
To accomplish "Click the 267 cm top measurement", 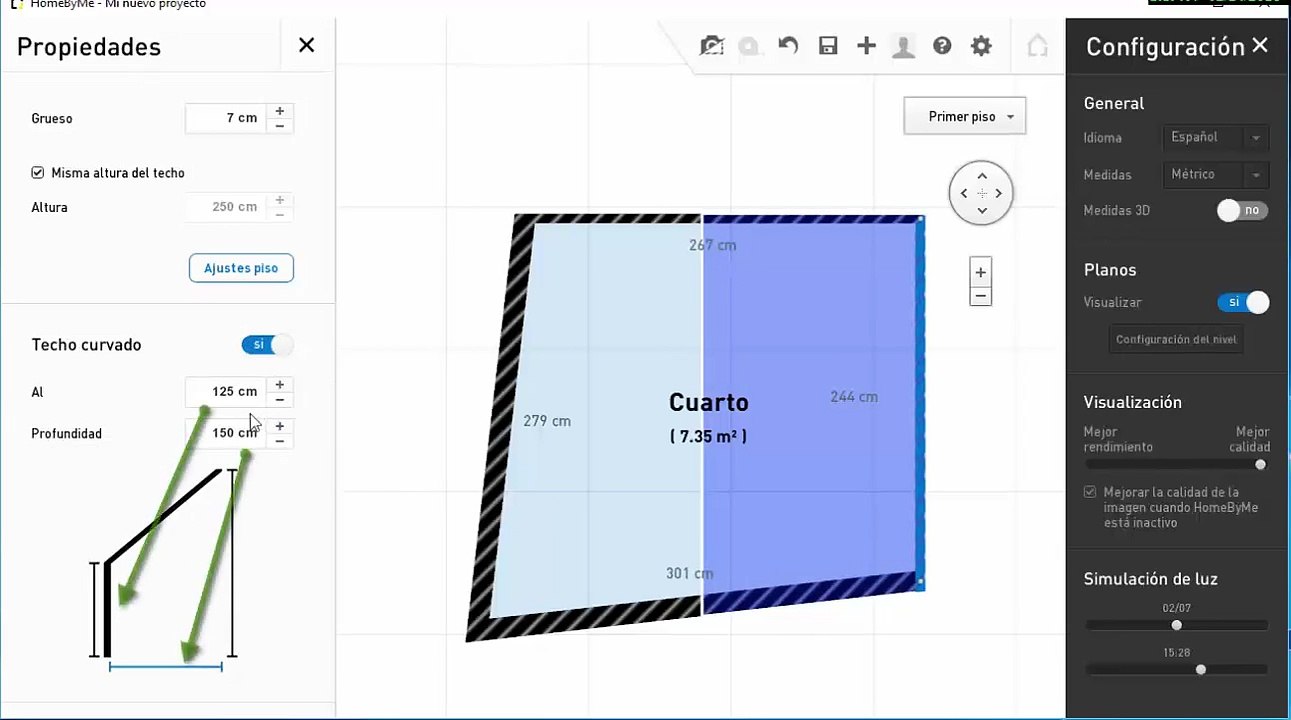I will click(x=713, y=245).
